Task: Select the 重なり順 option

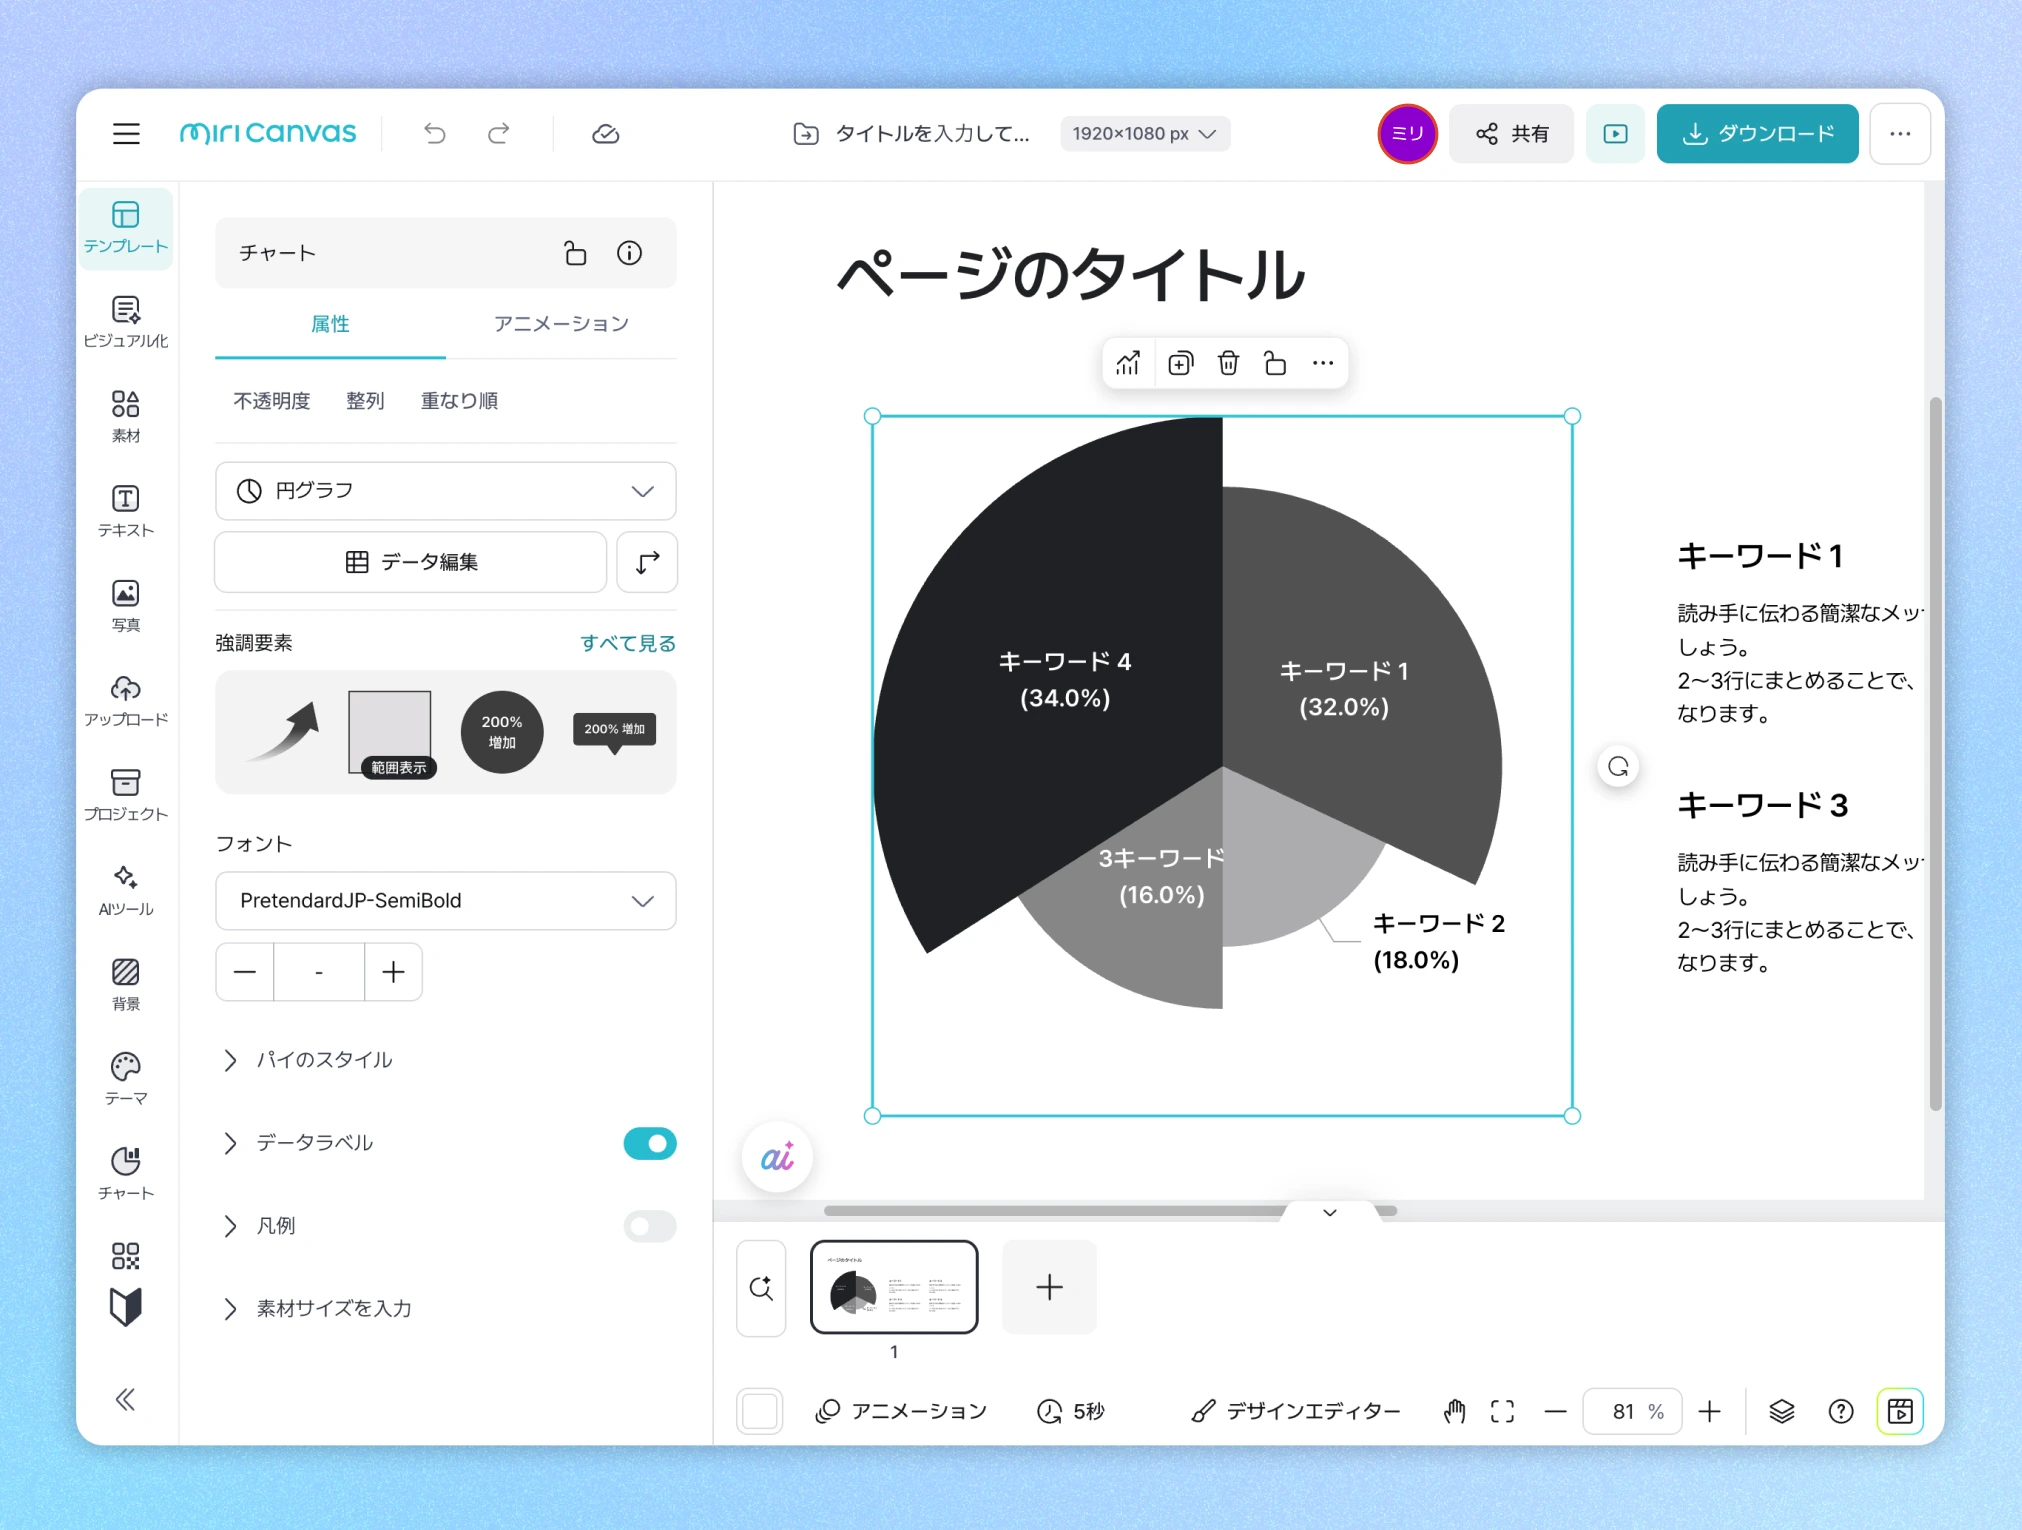Action: (459, 401)
